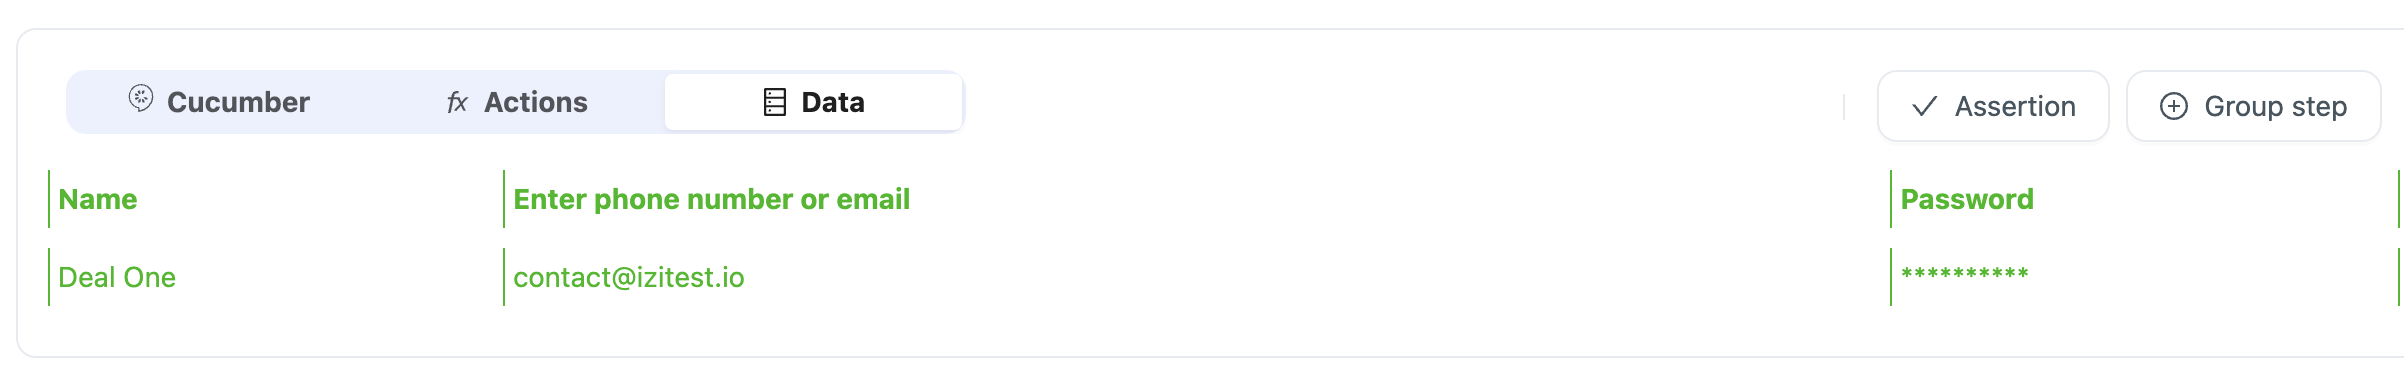
Task: Edit the Deal One name cell
Action: [x=276, y=277]
